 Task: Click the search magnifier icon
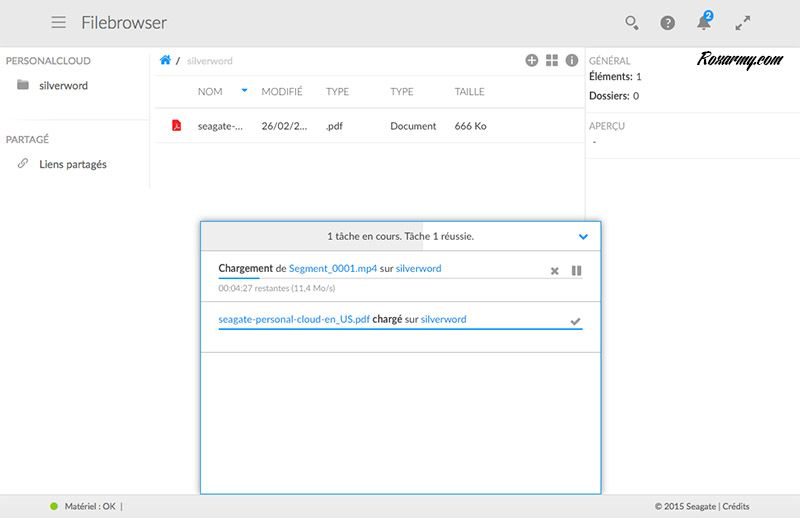631,22
